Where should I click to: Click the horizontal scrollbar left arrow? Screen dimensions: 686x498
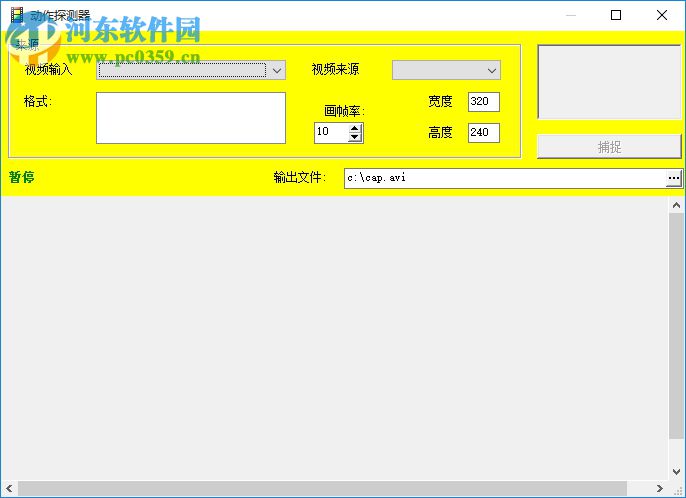click(x=9, y=488)
